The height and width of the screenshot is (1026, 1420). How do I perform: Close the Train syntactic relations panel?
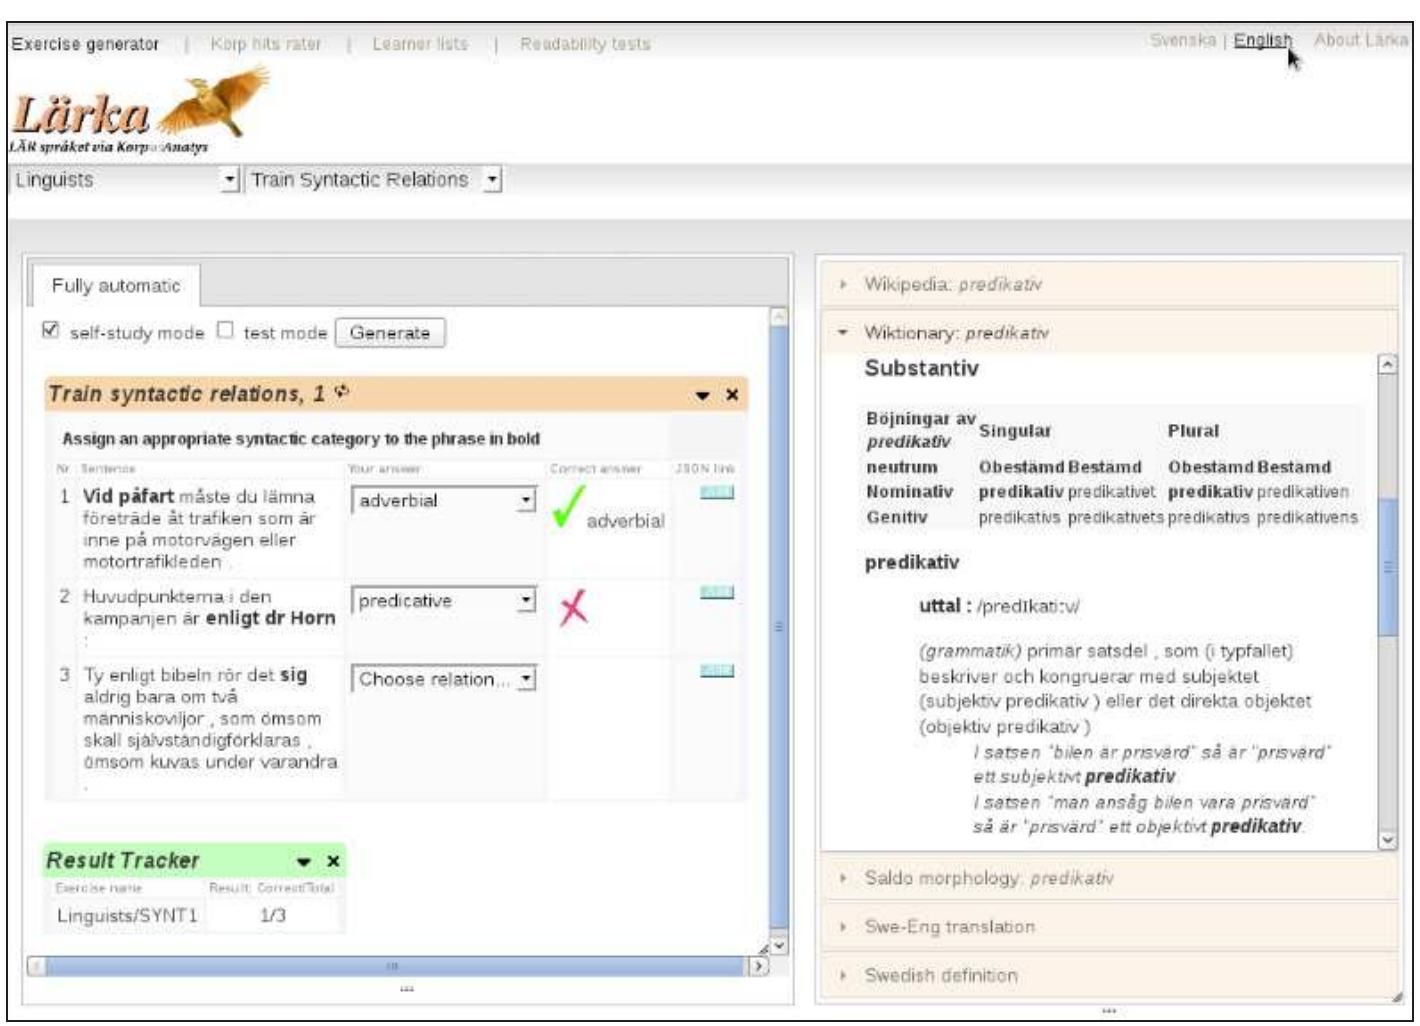pos(732,395)
